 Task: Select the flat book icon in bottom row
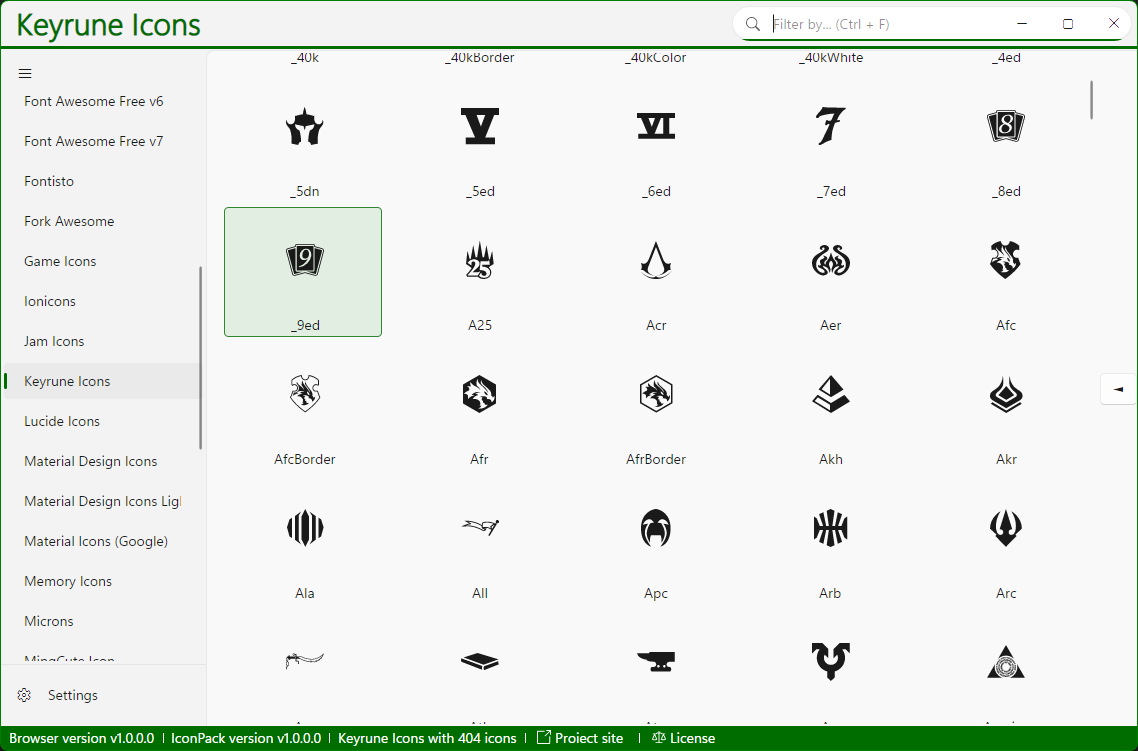pos(480,661)
